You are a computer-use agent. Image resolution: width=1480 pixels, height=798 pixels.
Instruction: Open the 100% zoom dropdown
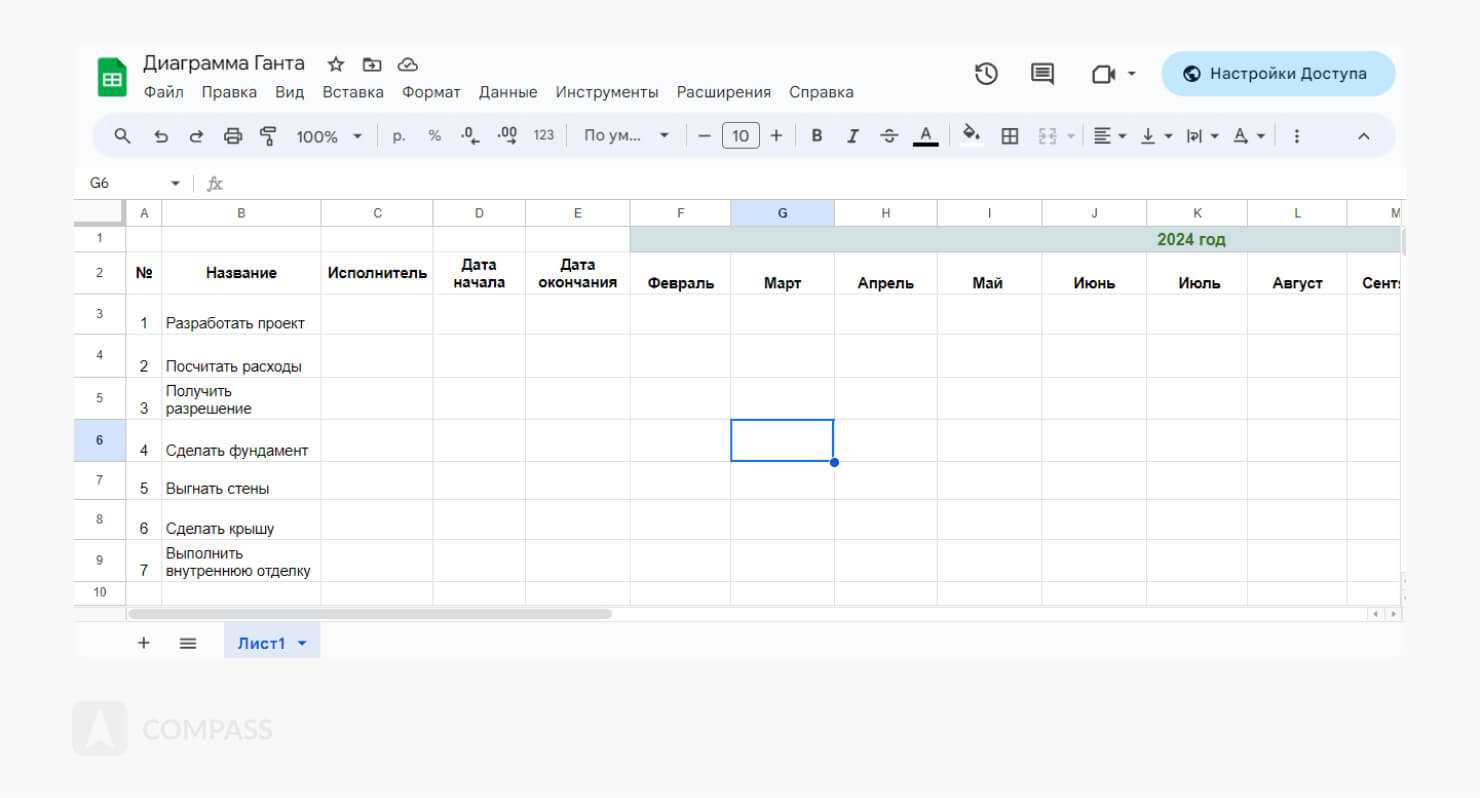[x=329, y=136]
